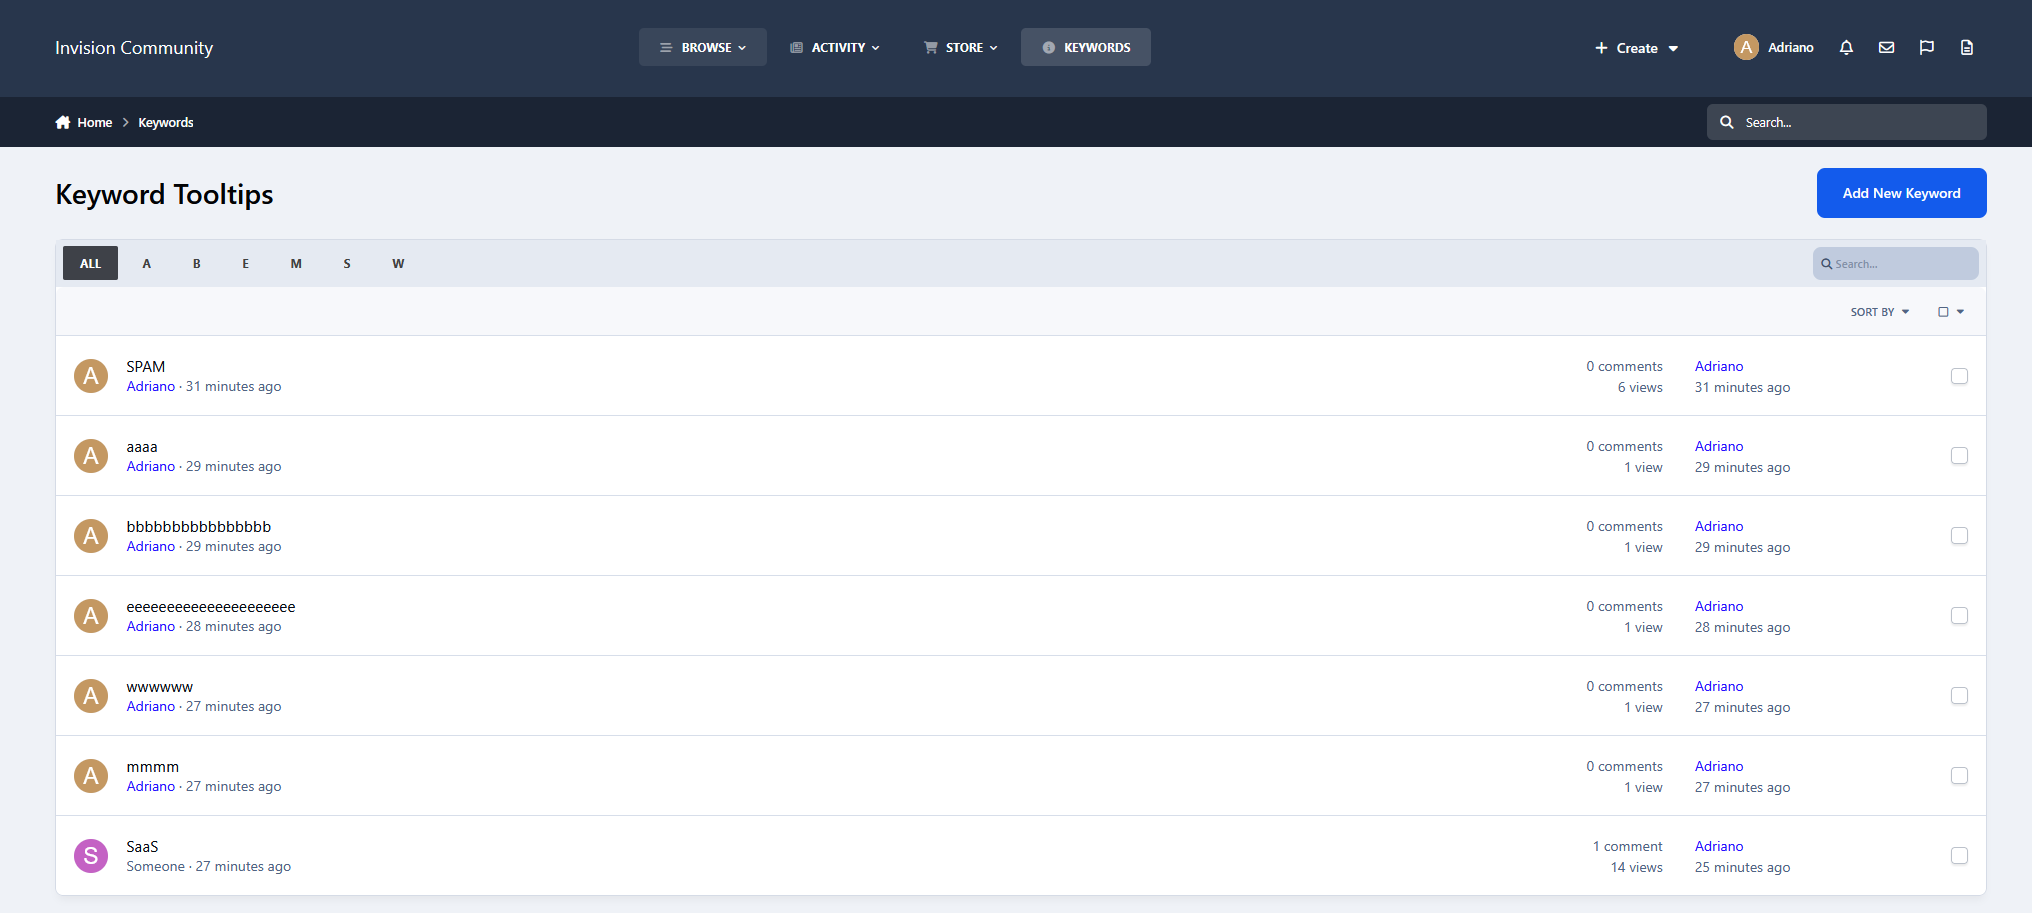
Task: Filter keywords by letter M
Action: [x=296, y=264]
